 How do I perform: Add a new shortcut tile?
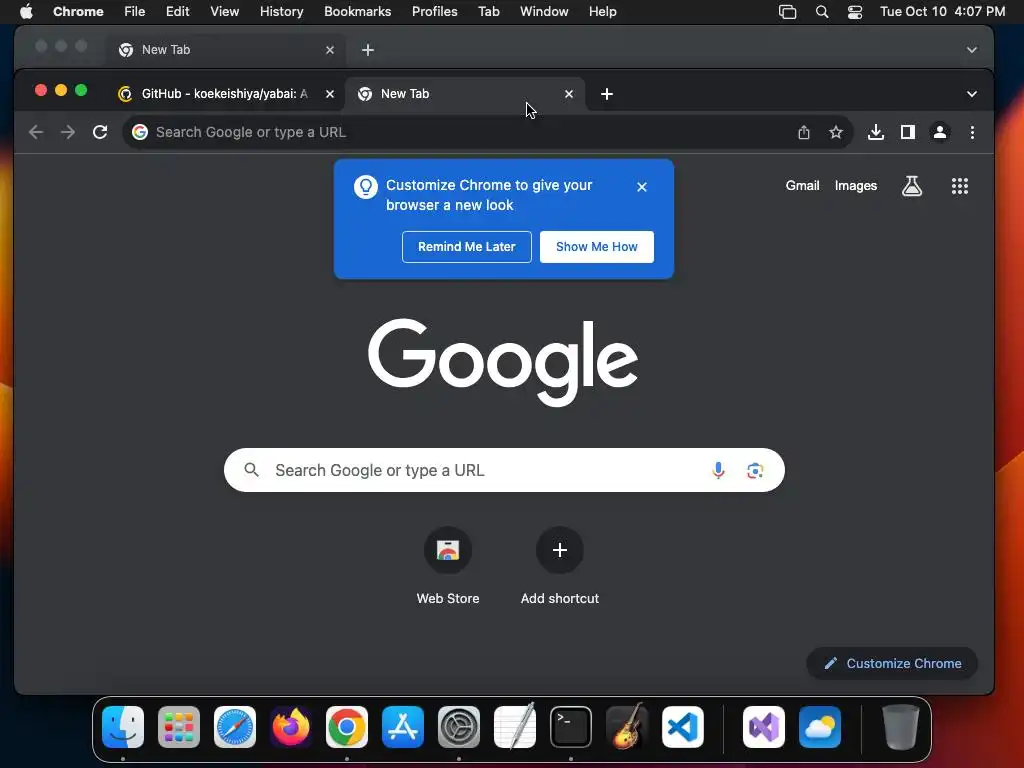click(560, 566)
